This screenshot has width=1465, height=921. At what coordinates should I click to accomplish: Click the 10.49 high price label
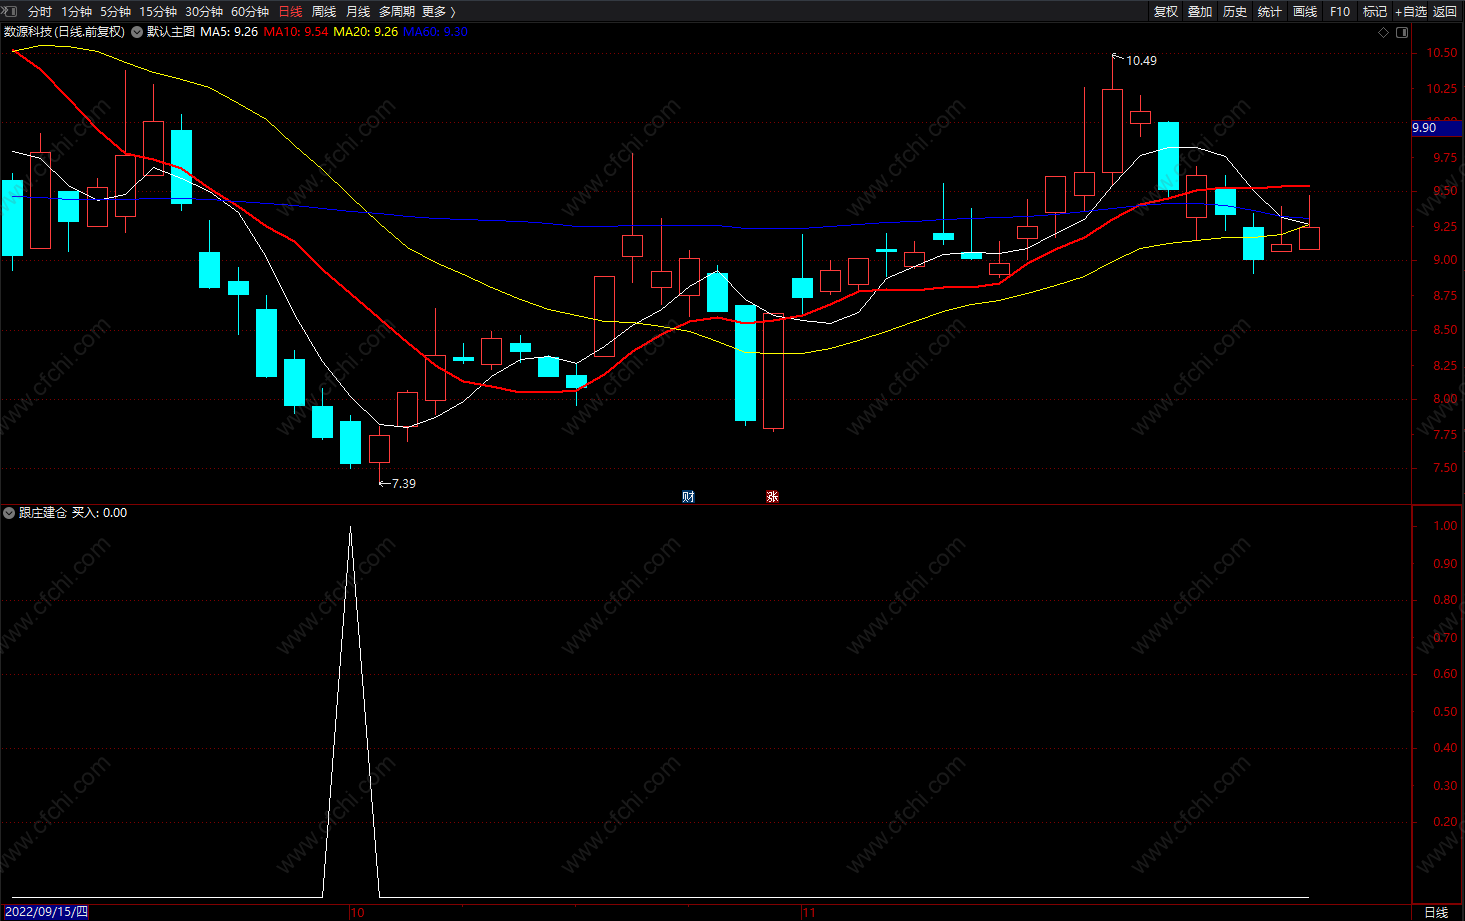pyautogui.click(x=1141, y=61)
